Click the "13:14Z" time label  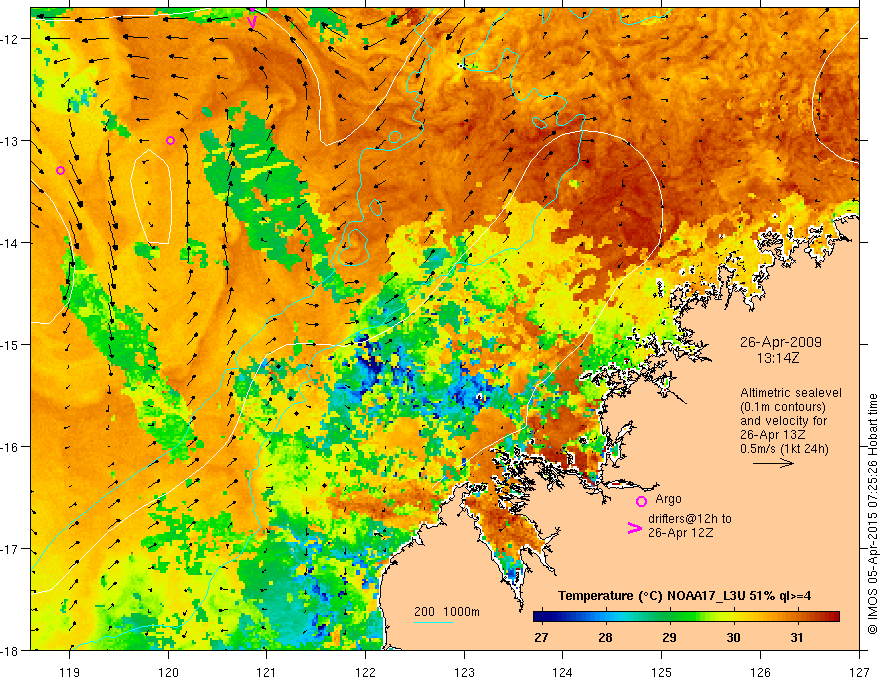tap(778, 358)
